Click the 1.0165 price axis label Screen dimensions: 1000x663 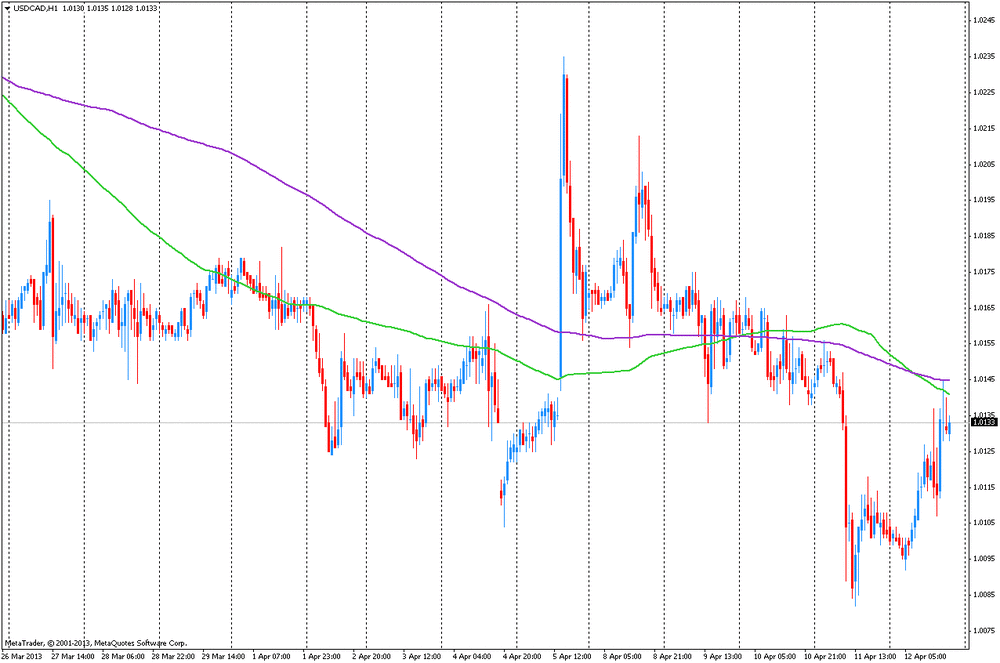[x=984, y=307]
